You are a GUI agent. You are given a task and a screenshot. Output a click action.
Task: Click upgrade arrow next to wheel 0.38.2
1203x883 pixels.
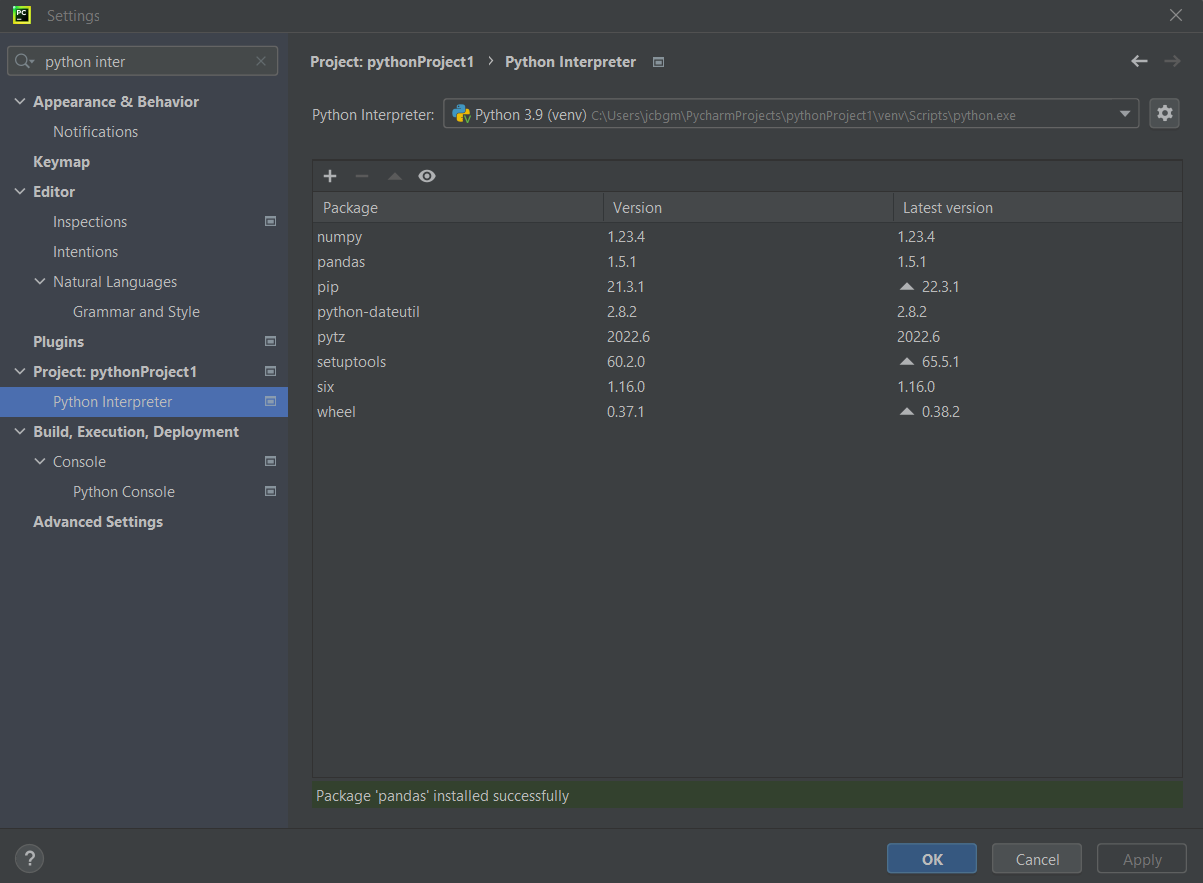tap(907, 411)
